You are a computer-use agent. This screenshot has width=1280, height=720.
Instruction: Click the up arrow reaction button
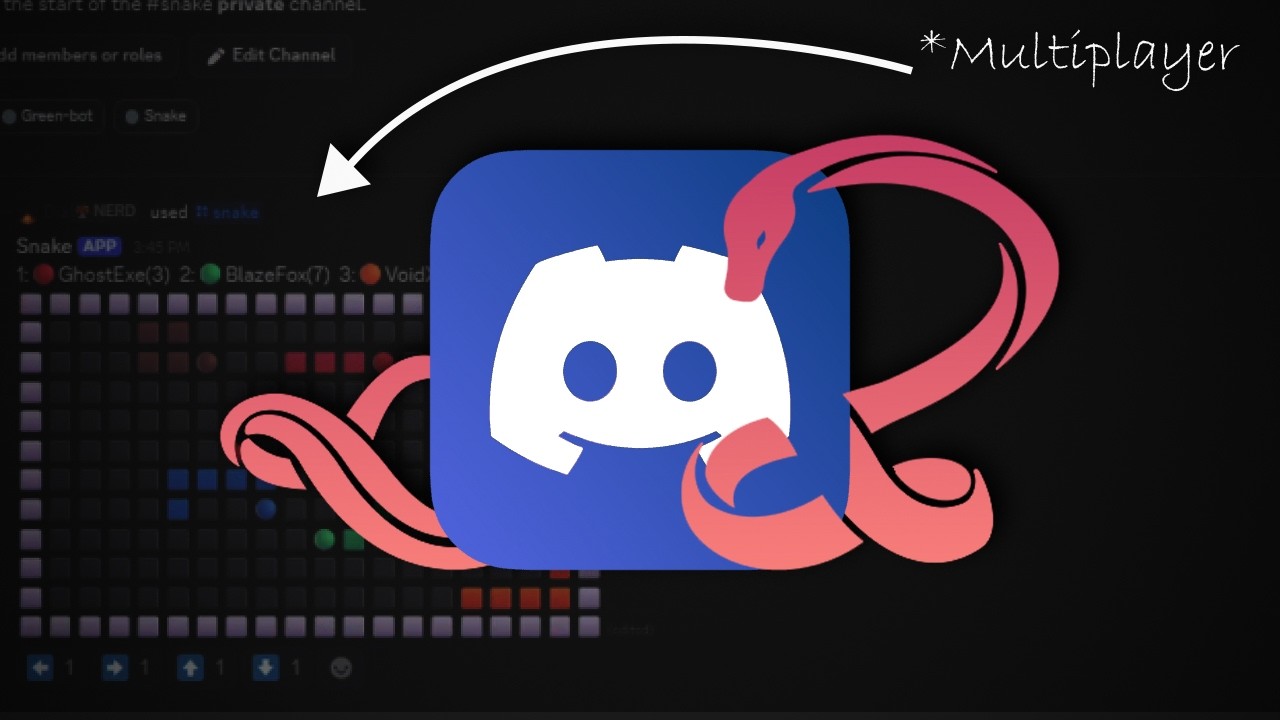pos(200,668)
